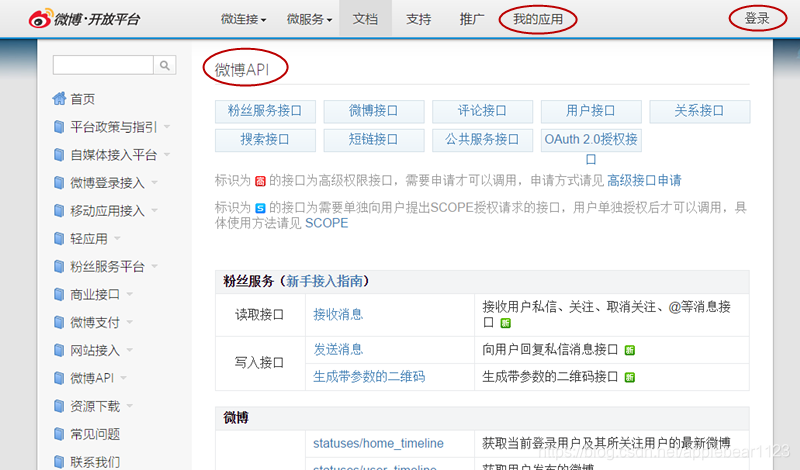Click the OAuth 2.0授权接口 button
Image resolution: width=800 pixels, height=470 pixels.
click(x=591, y=140)
